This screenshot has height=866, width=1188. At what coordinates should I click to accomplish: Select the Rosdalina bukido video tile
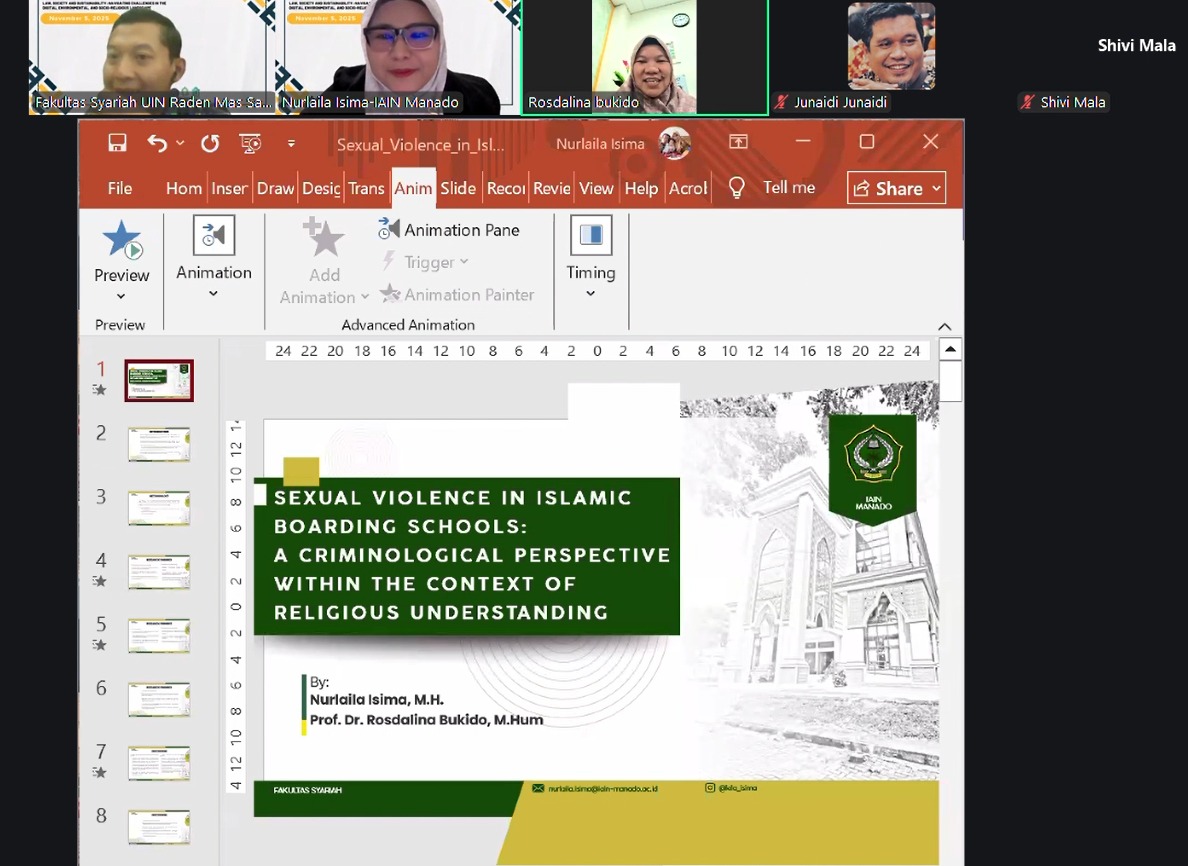point(644,56)
